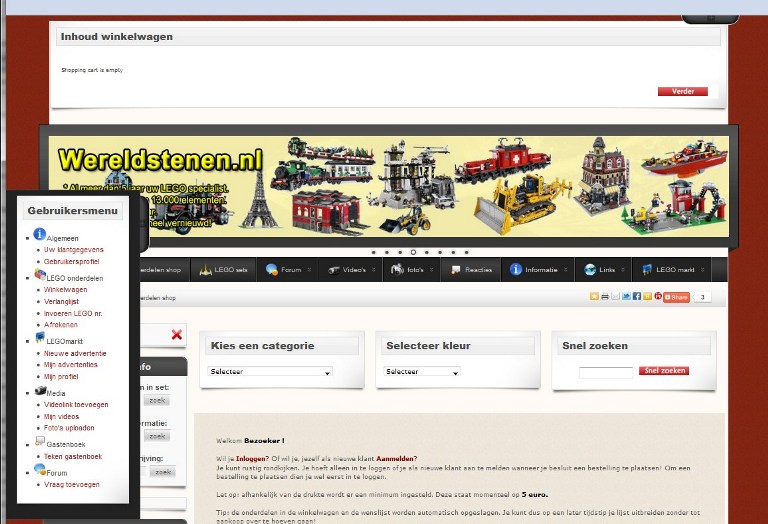Click the zoek button under 'rmatie'
Screen dimensions: 768x524
pos(157,436)
